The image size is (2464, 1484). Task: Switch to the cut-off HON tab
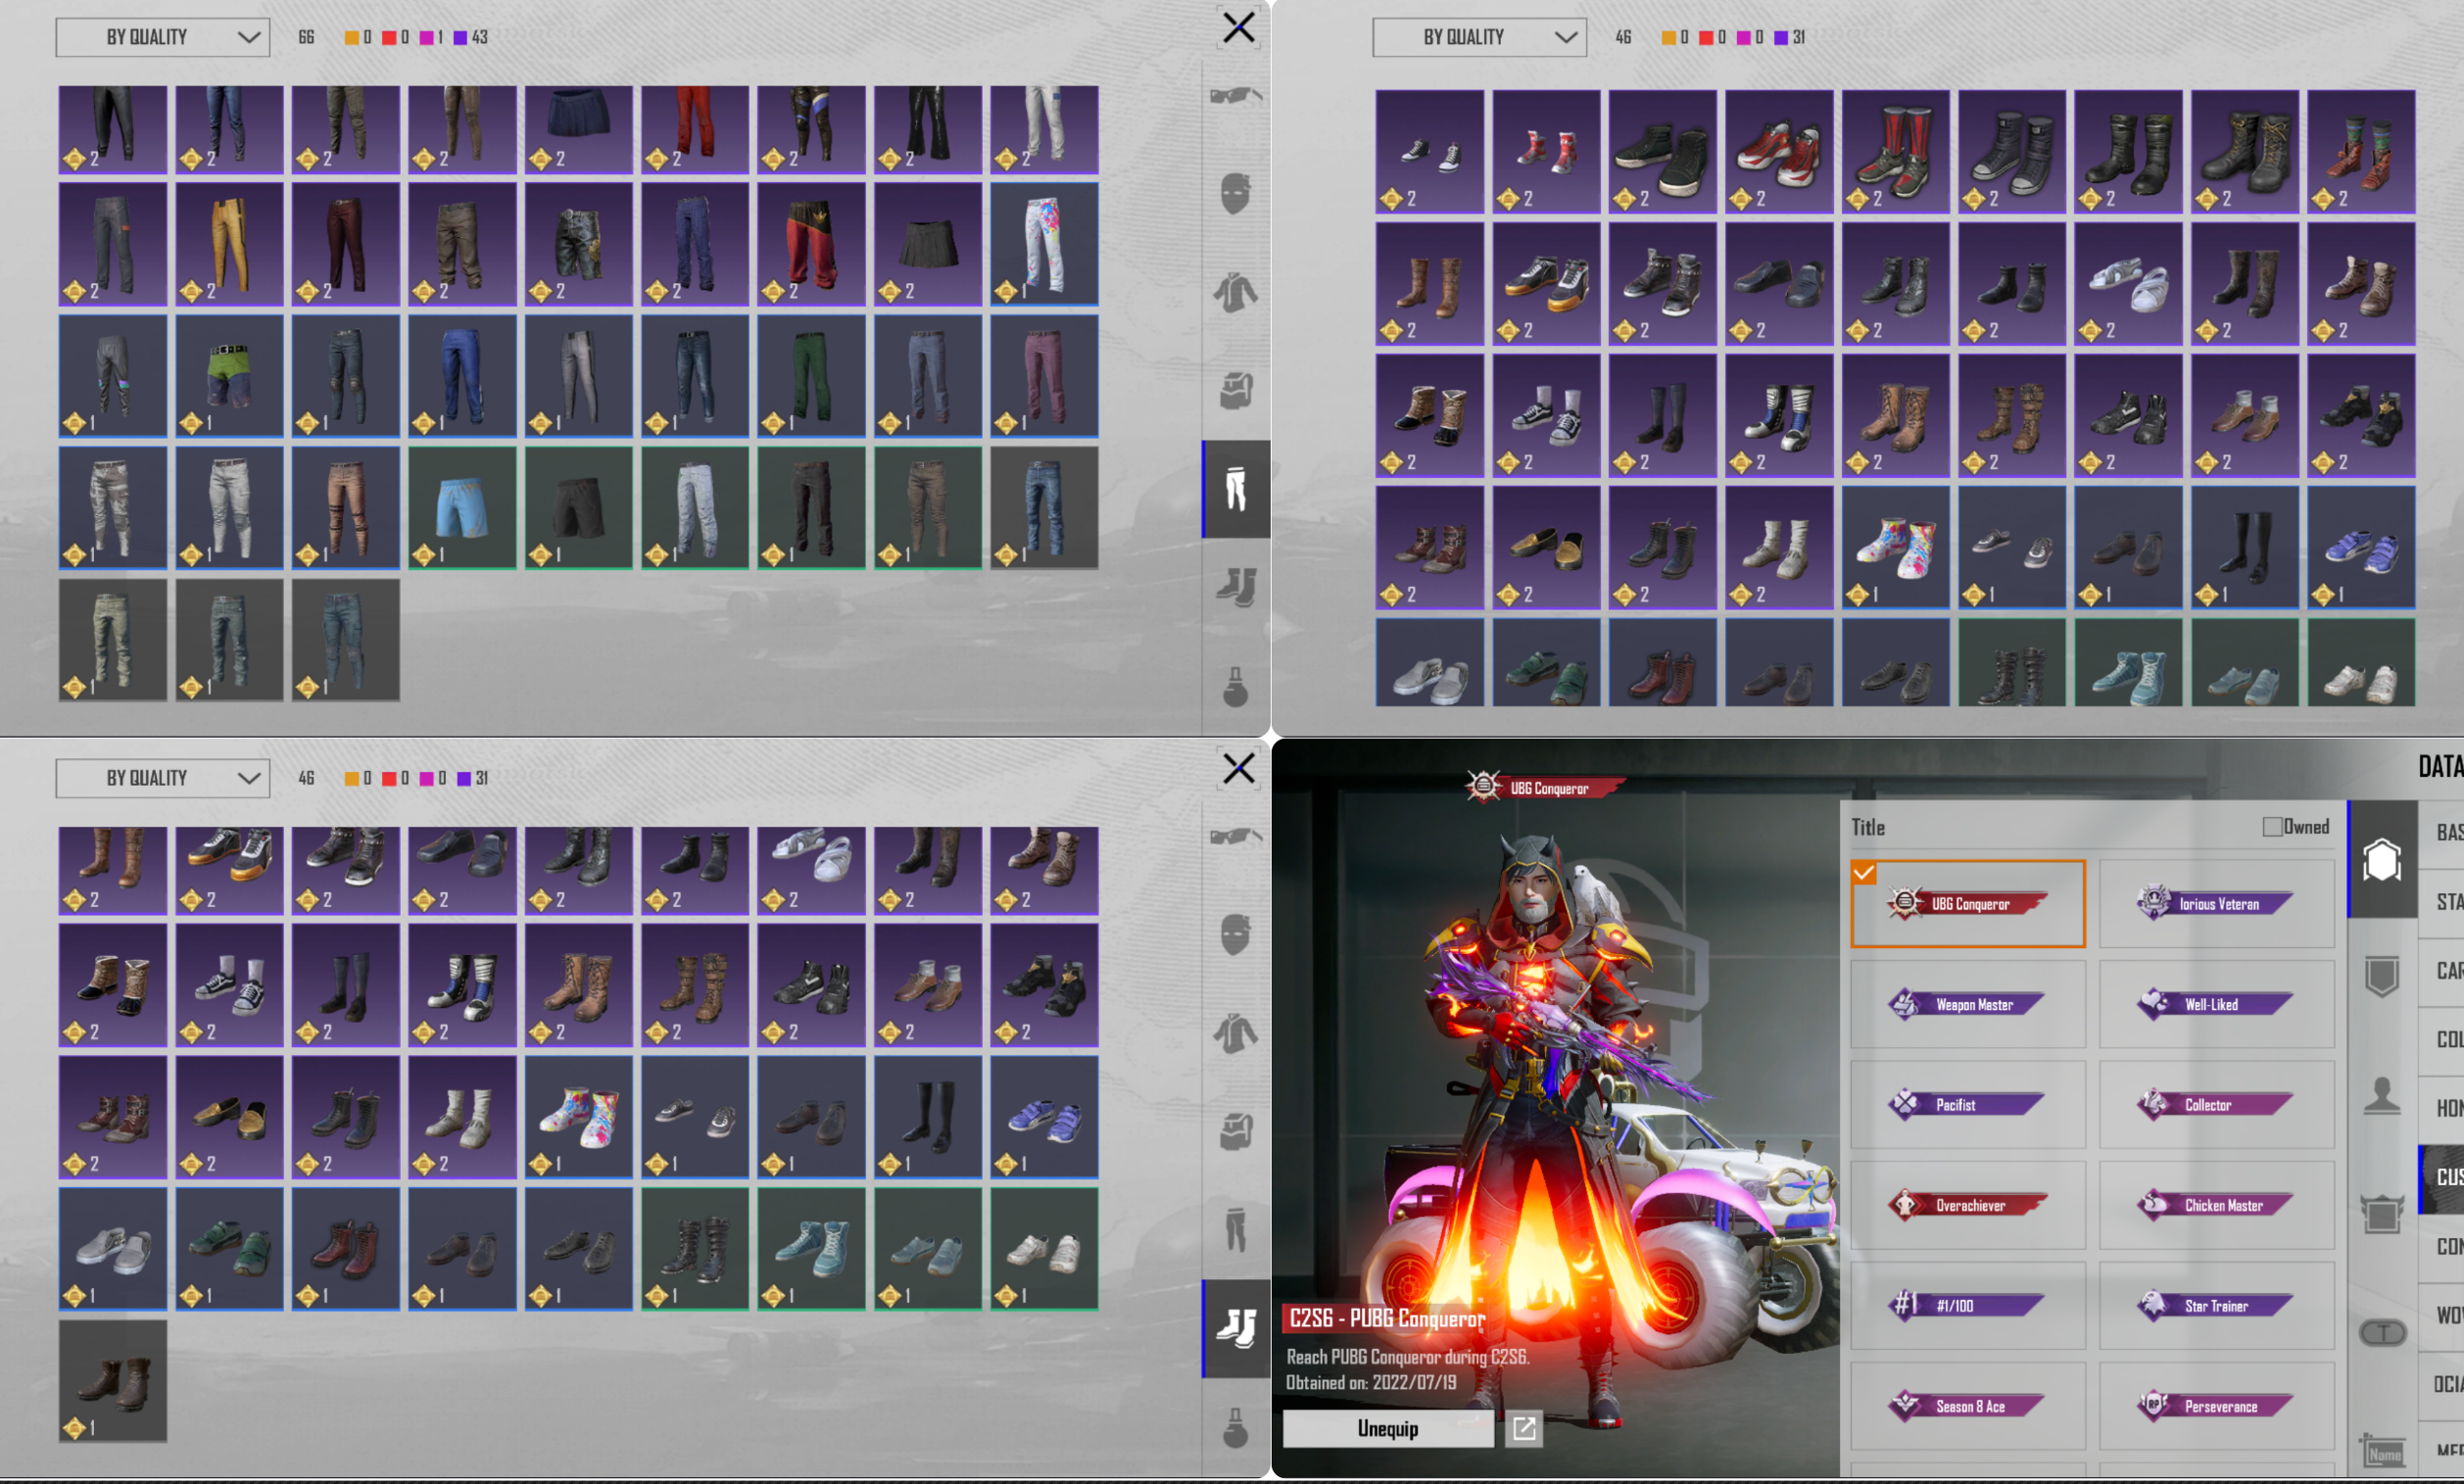[x=2441, y=1109]
